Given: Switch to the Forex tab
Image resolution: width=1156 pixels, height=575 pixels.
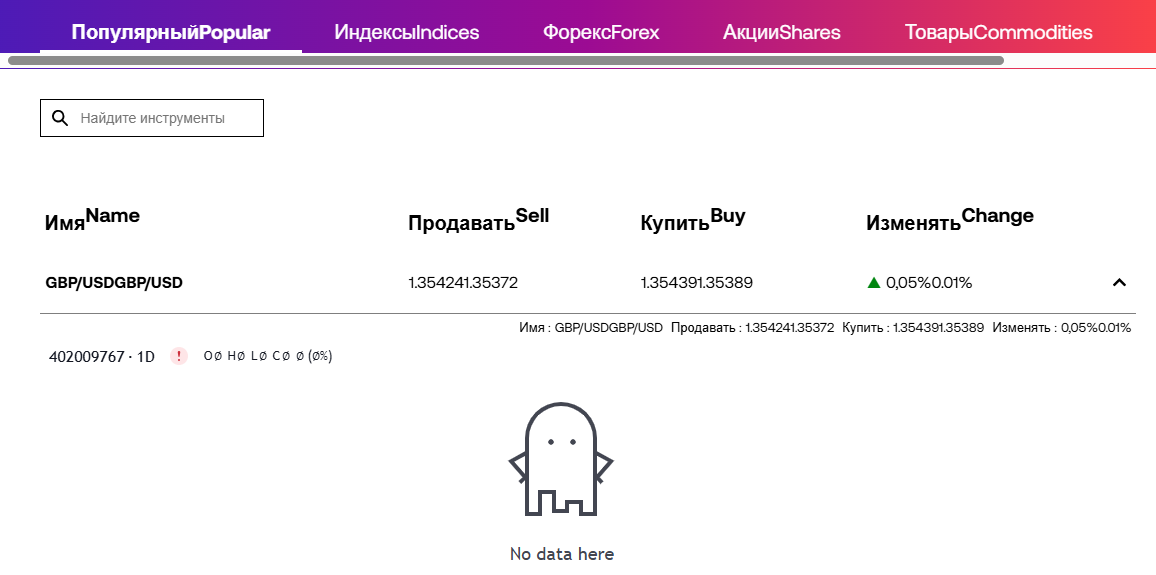Looking at the screenshot, I should click(602, 32).
